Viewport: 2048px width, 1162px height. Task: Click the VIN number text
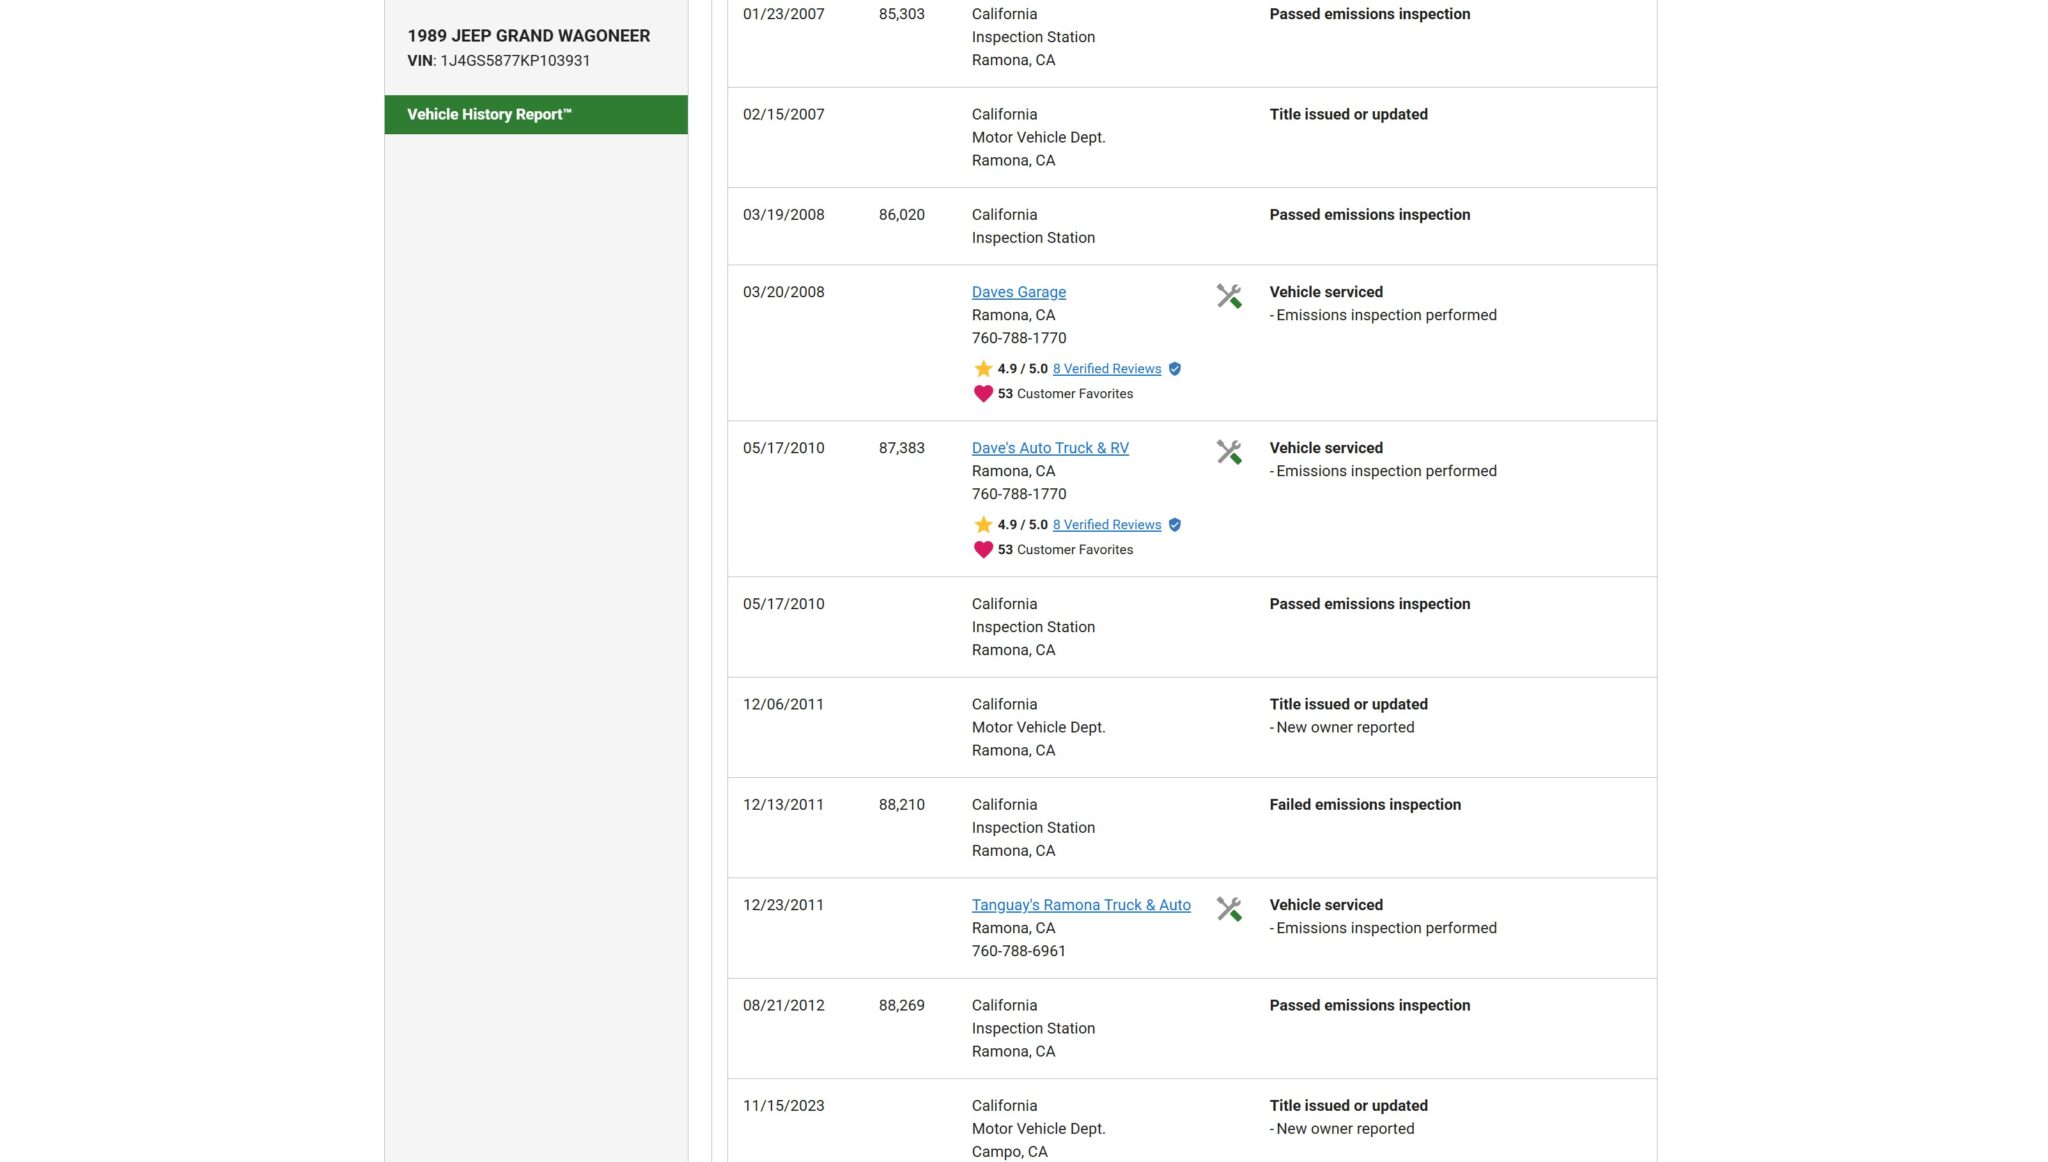tap(514, 61)
